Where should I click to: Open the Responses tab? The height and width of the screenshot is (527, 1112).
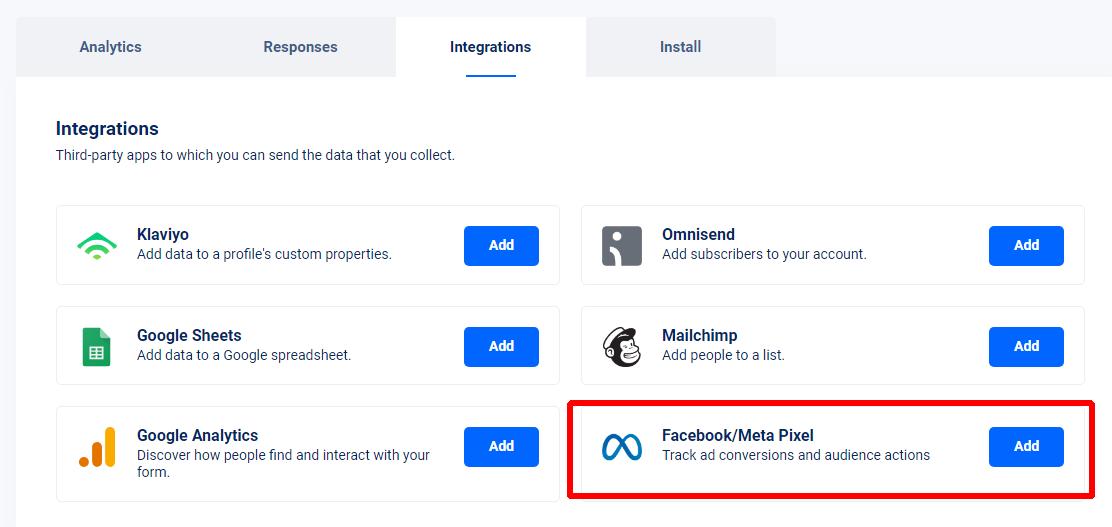pos(301,47)
